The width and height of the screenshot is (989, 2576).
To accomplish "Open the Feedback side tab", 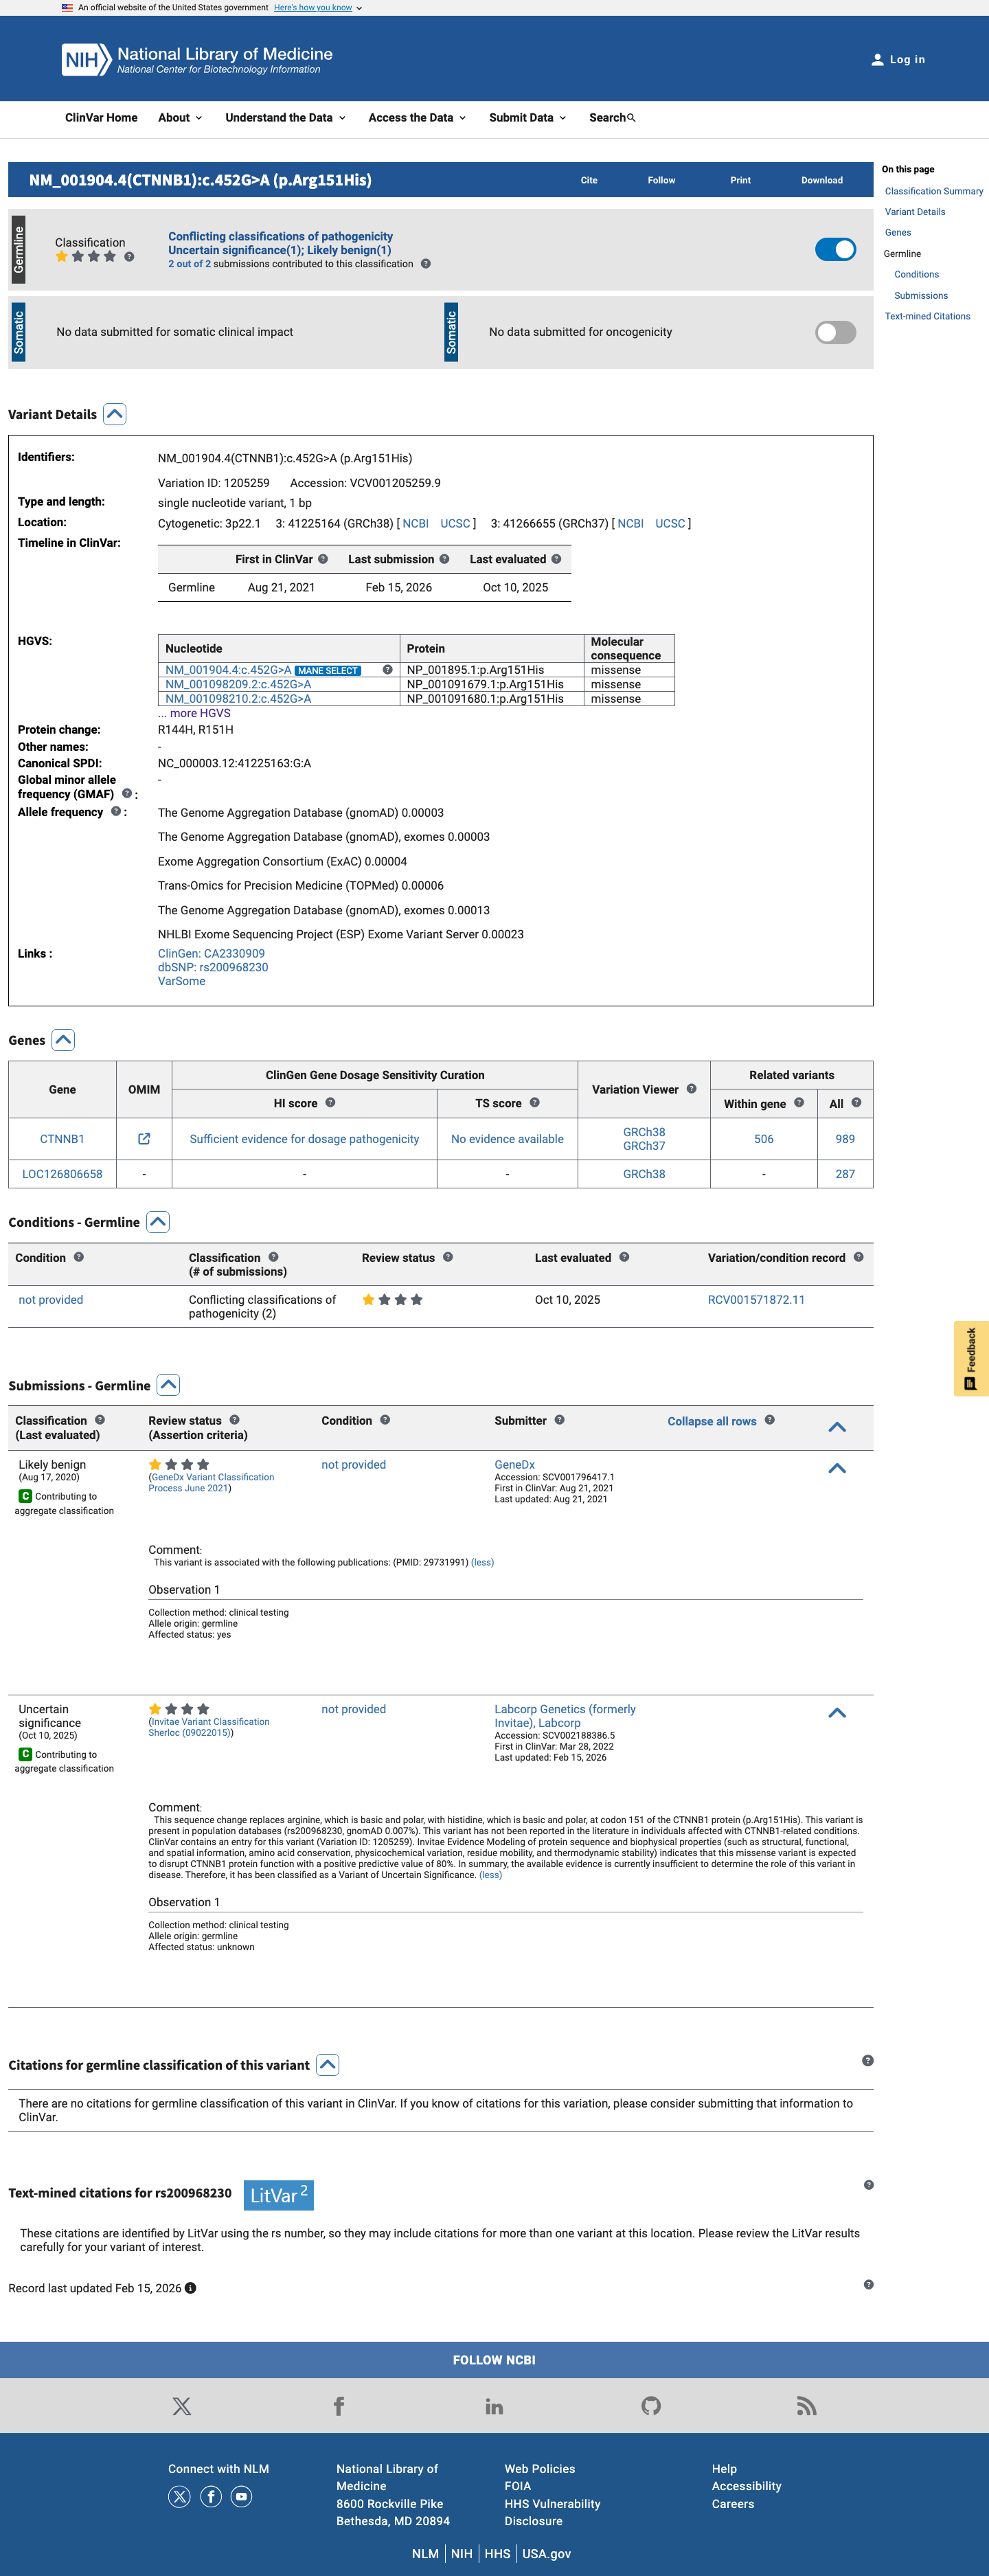I will pos(971,1358).
